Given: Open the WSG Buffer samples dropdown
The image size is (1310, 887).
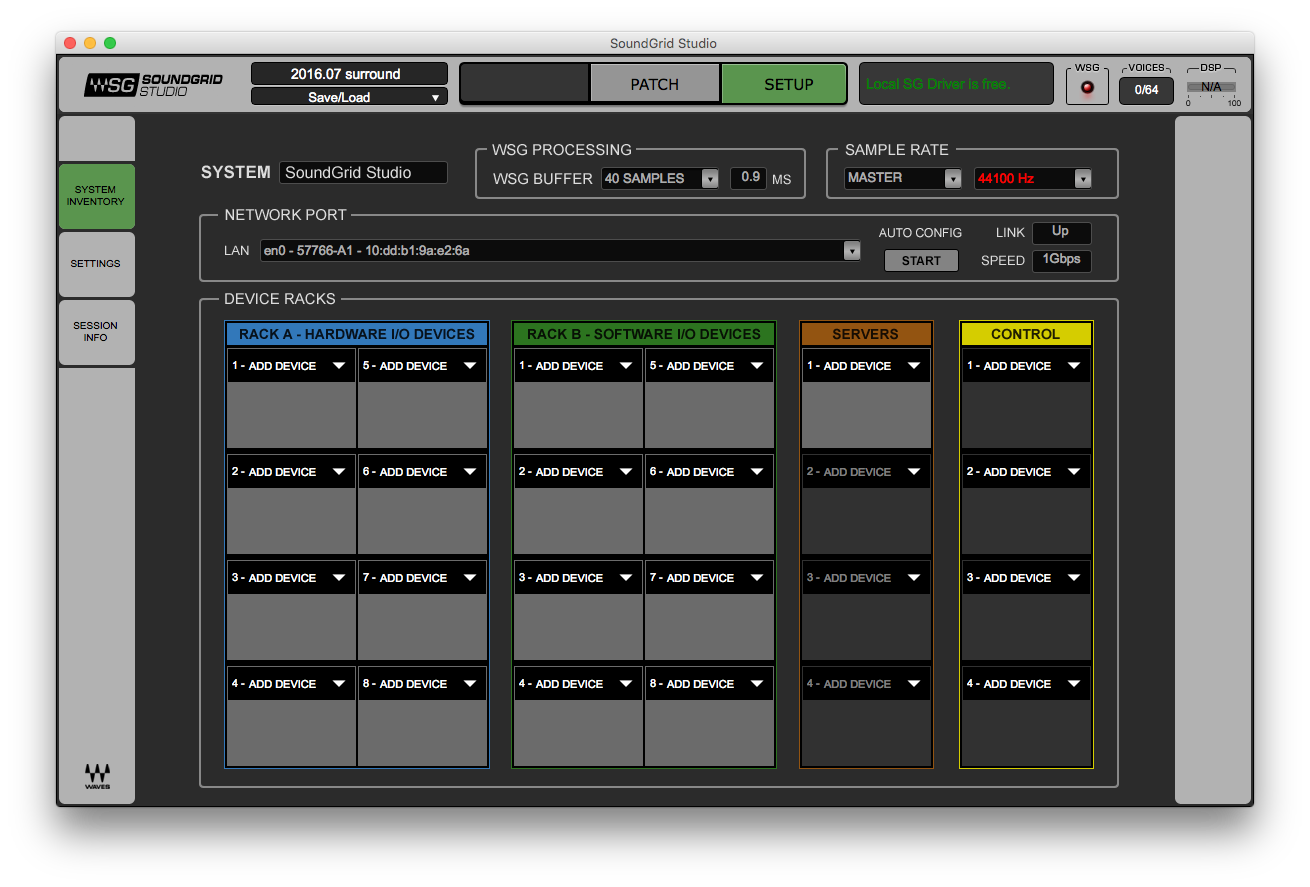Looking at the screenshot, I should click(660, 178).
